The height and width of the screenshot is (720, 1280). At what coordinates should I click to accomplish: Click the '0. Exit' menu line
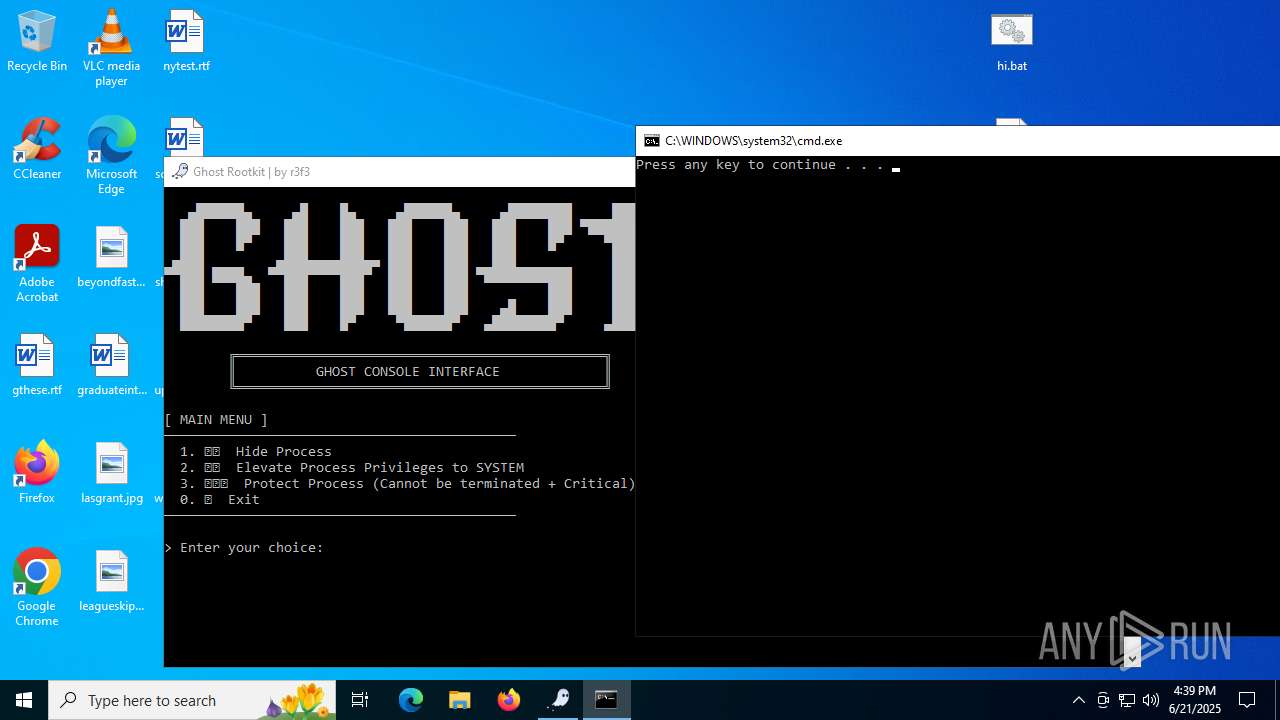[x=220, y=499]
